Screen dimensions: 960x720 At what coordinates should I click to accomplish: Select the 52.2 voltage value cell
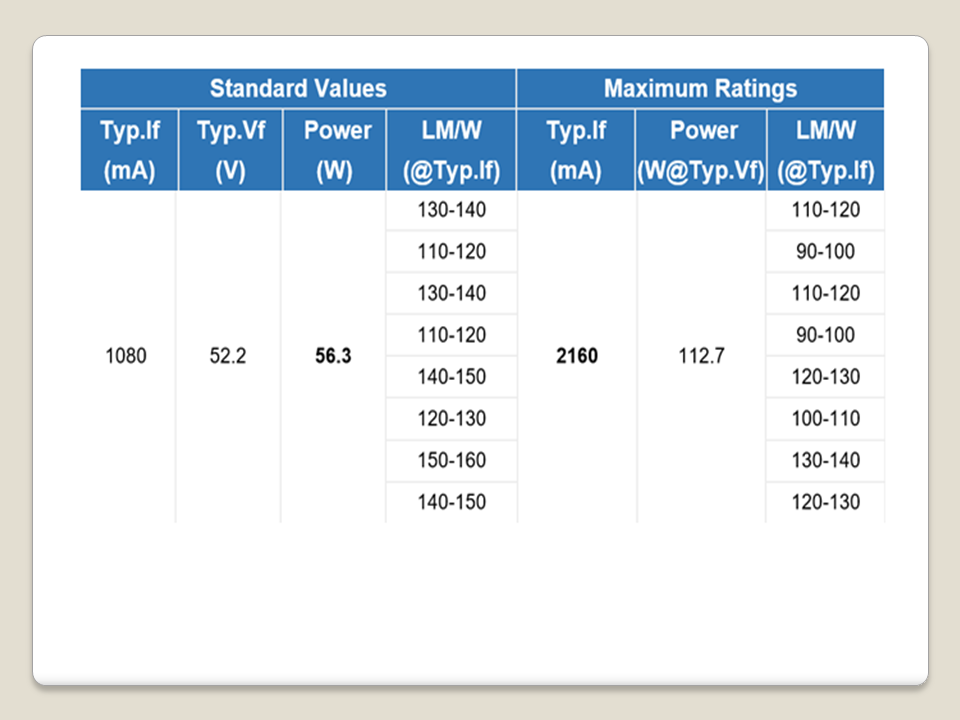[x=228, y=356]
